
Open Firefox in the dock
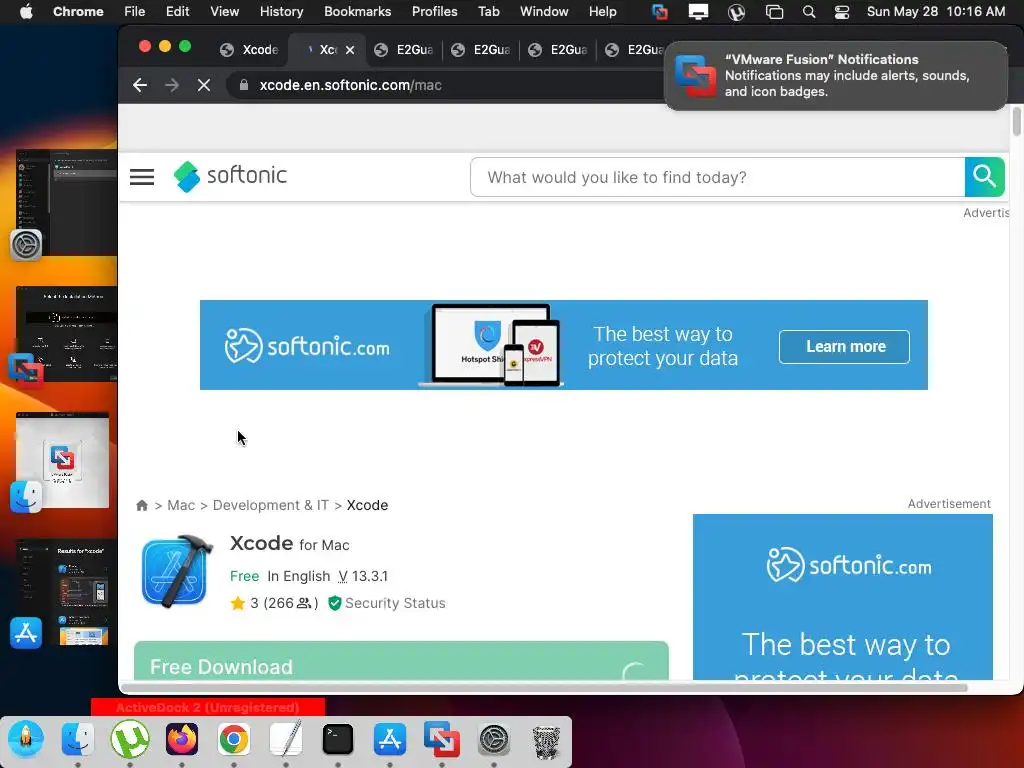tap(182, 739)
